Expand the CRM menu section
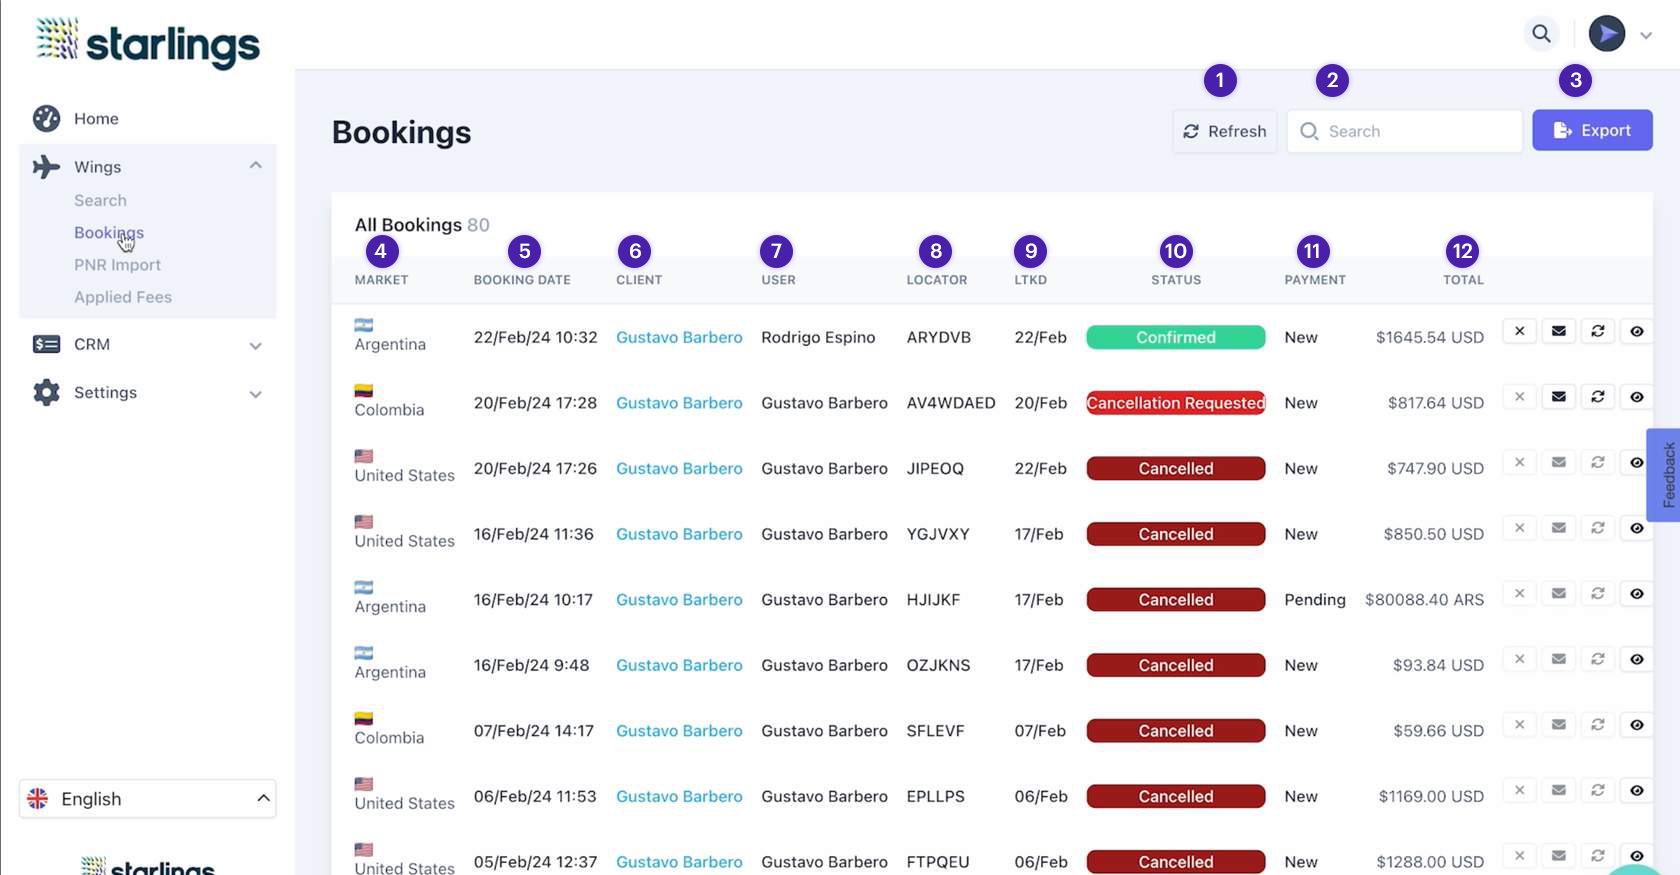The height and width of the screenshot is (875, 1680). pyautogui.click(x=255, y=345)
